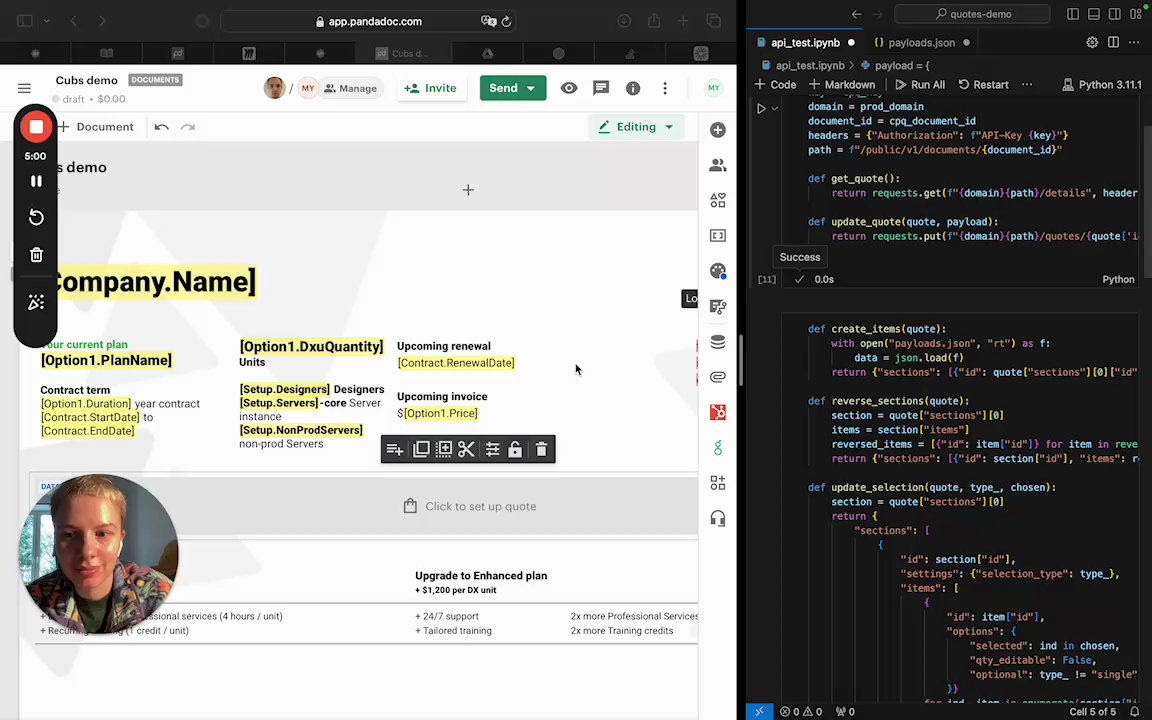
Task: Split the VS Code editor
Action: coord(1114,43)
